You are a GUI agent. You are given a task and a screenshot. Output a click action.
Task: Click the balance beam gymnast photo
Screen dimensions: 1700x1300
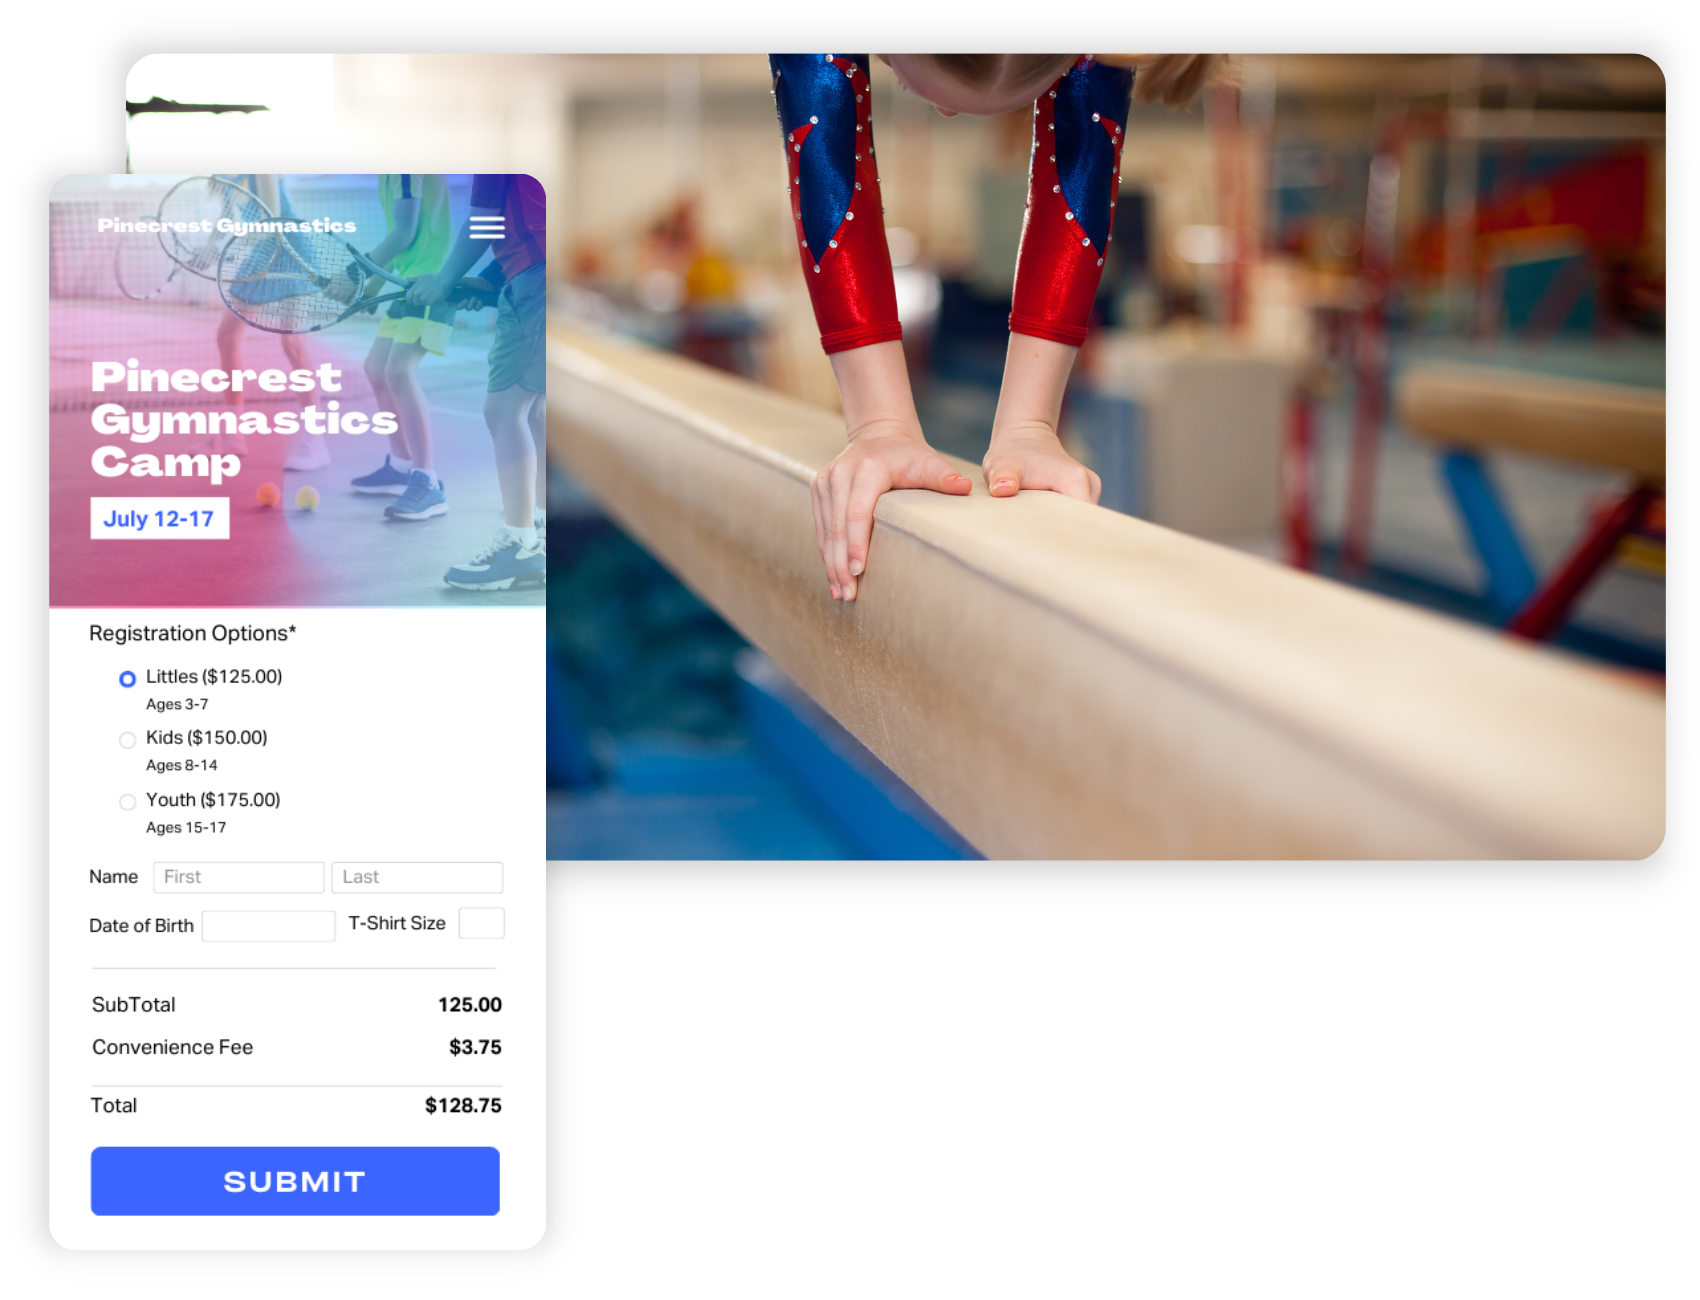click(x=1105, y=456)
